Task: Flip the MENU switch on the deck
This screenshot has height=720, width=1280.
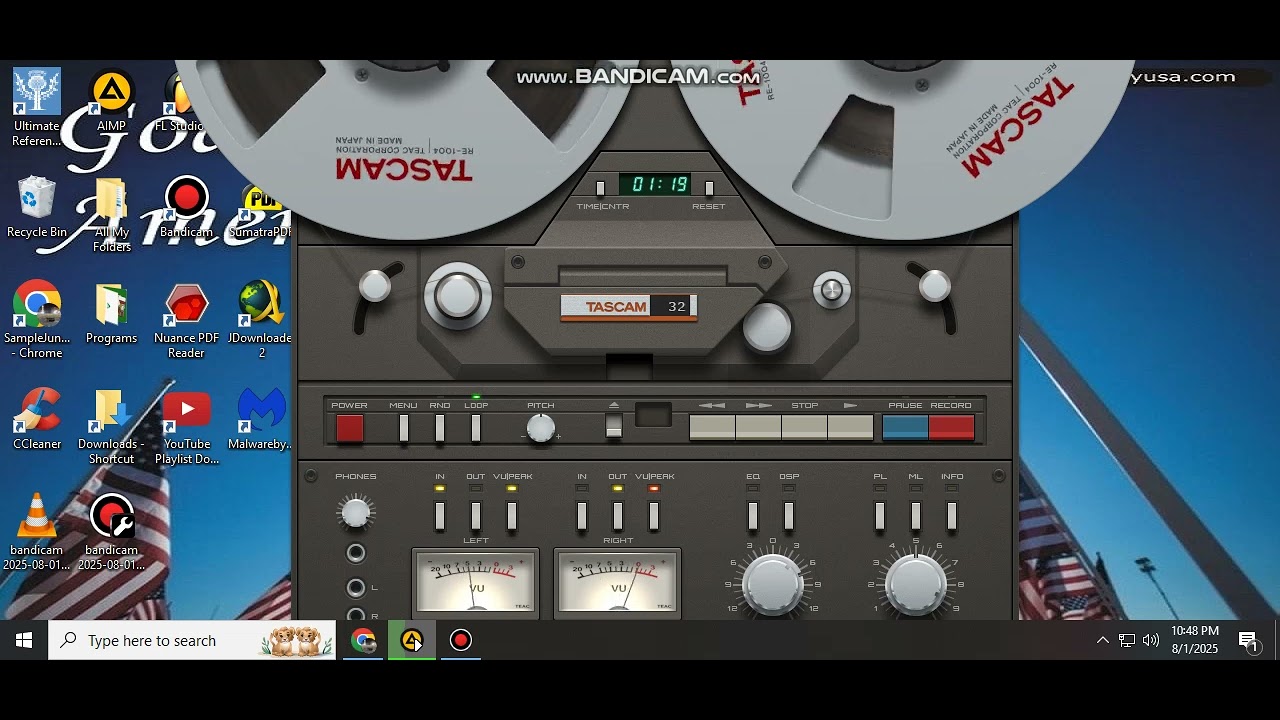Action: 404,428
